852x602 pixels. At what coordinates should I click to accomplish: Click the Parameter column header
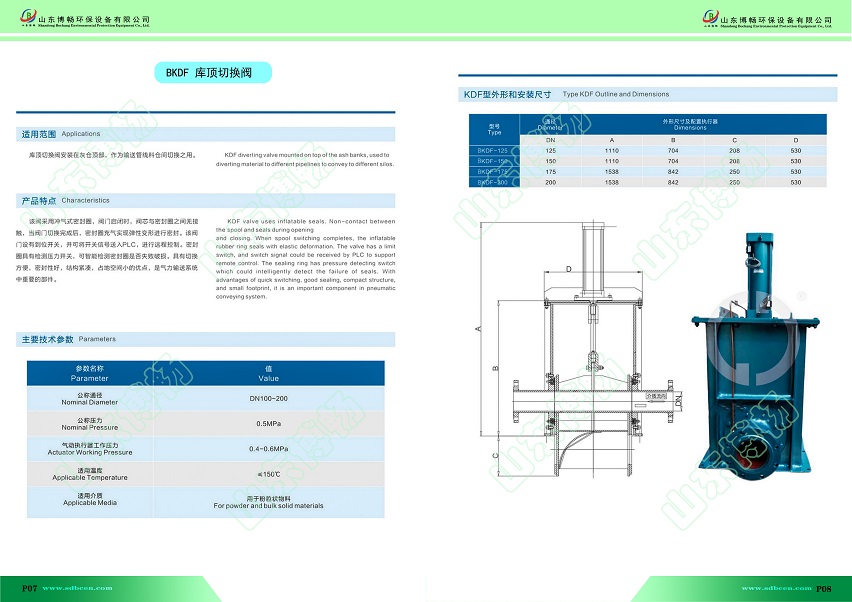(90, 374)
